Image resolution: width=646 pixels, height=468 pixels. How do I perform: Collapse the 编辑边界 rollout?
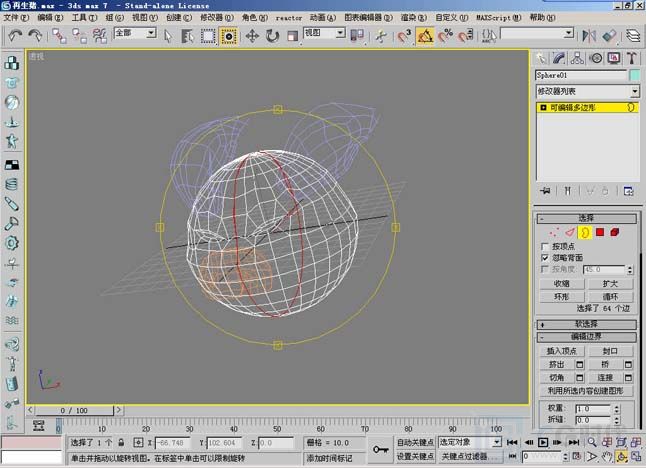coord(586,337)
